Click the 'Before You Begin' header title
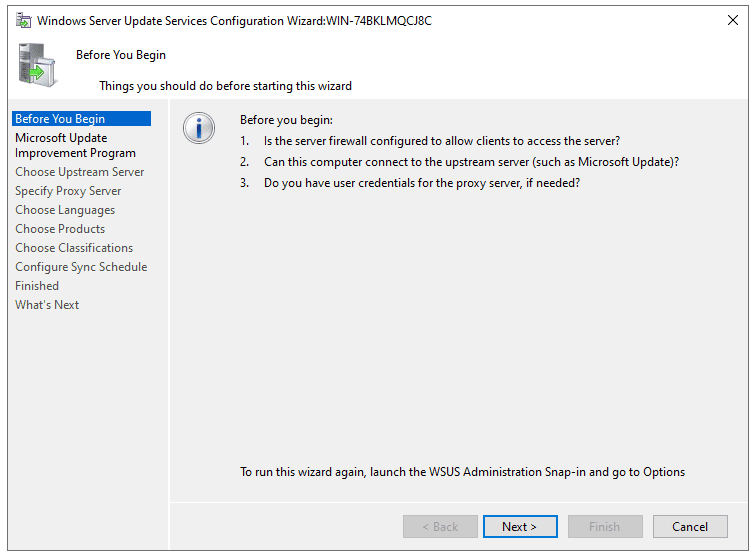755x556 pixels. 121,55
